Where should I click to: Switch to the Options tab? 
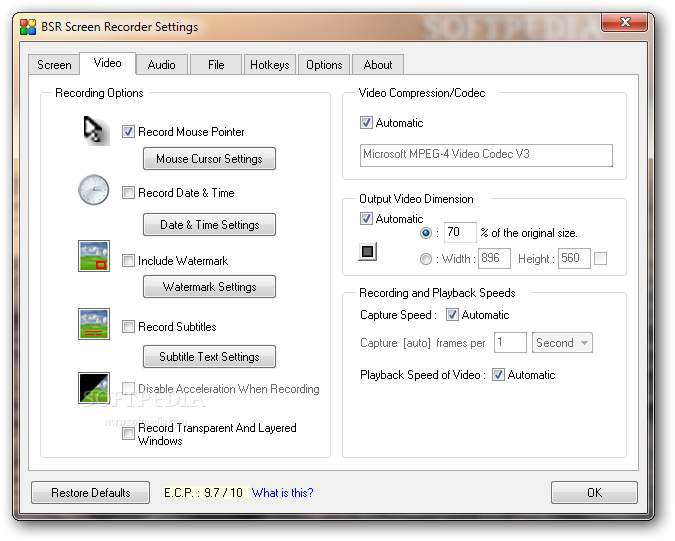[x=324, y=65]
